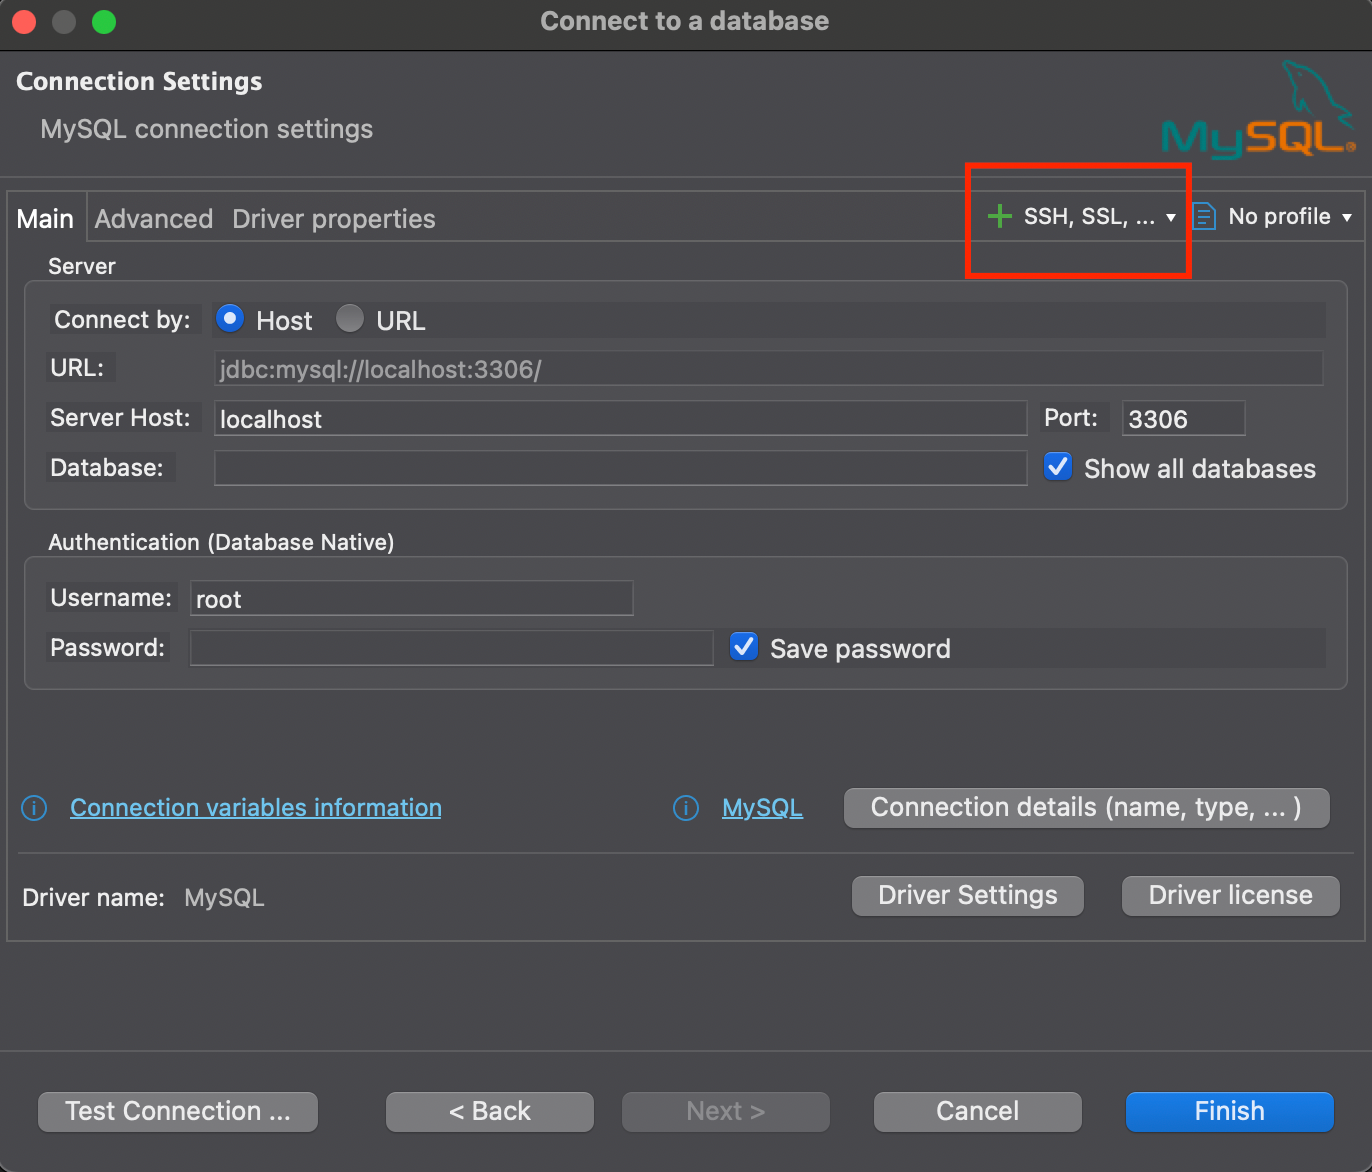Click the info icon next to MySQL link
This screenshot has height=1172, width=1372.
686,808
